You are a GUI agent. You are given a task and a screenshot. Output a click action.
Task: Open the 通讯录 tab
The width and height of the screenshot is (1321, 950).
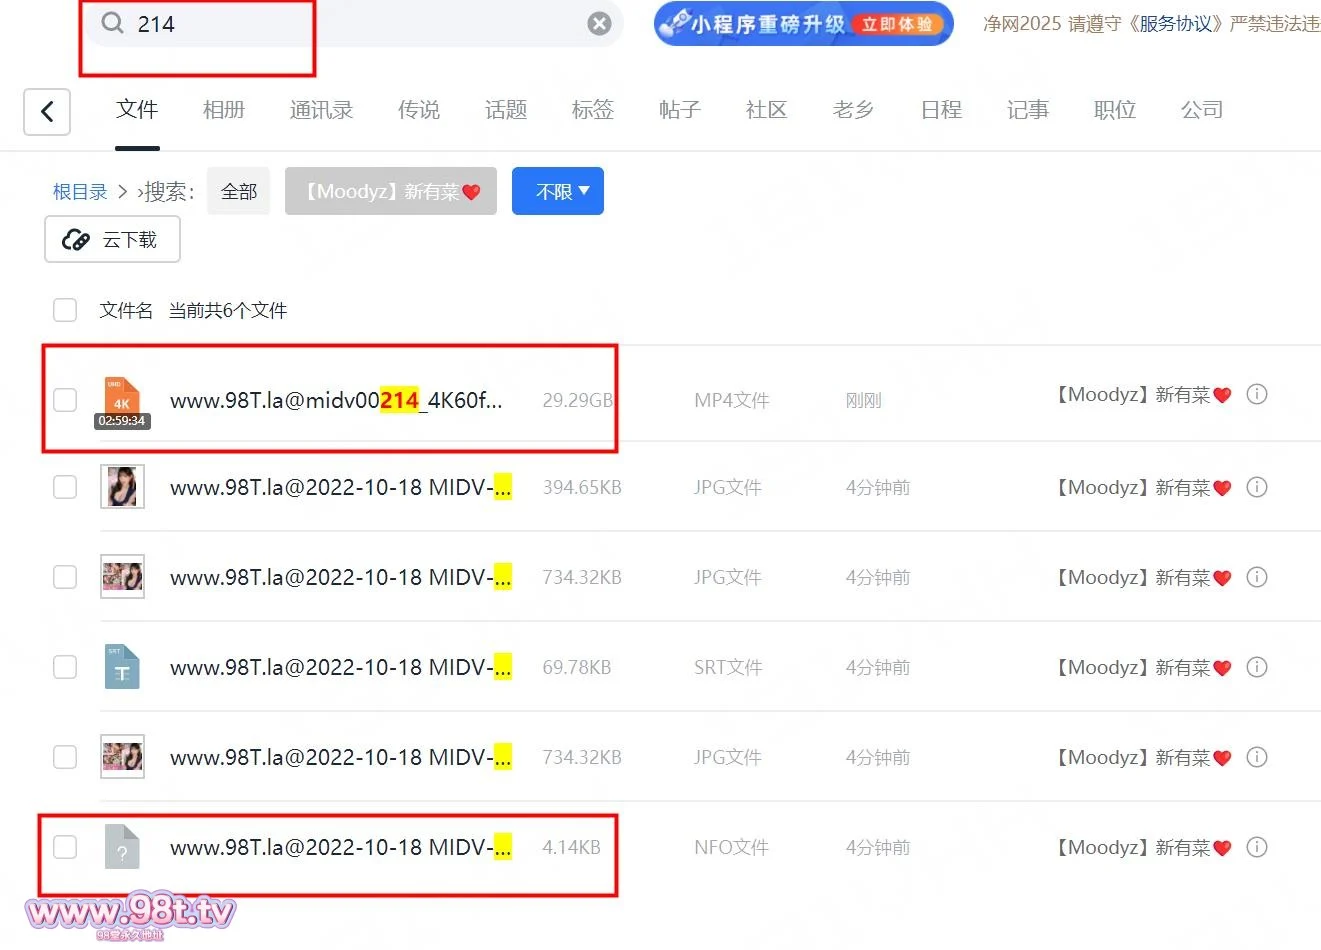pyautogui.click(x=321, y=110)
